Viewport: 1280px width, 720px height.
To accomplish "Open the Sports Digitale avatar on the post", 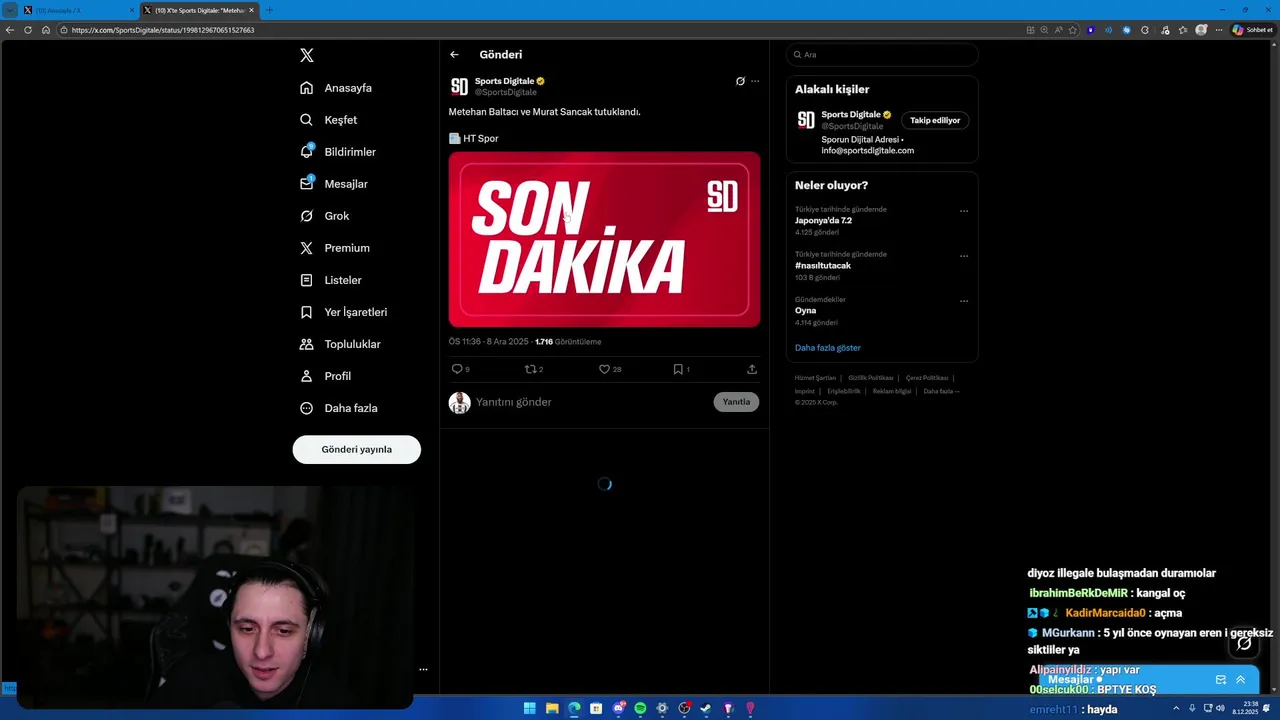I will (x=459, y=87).
